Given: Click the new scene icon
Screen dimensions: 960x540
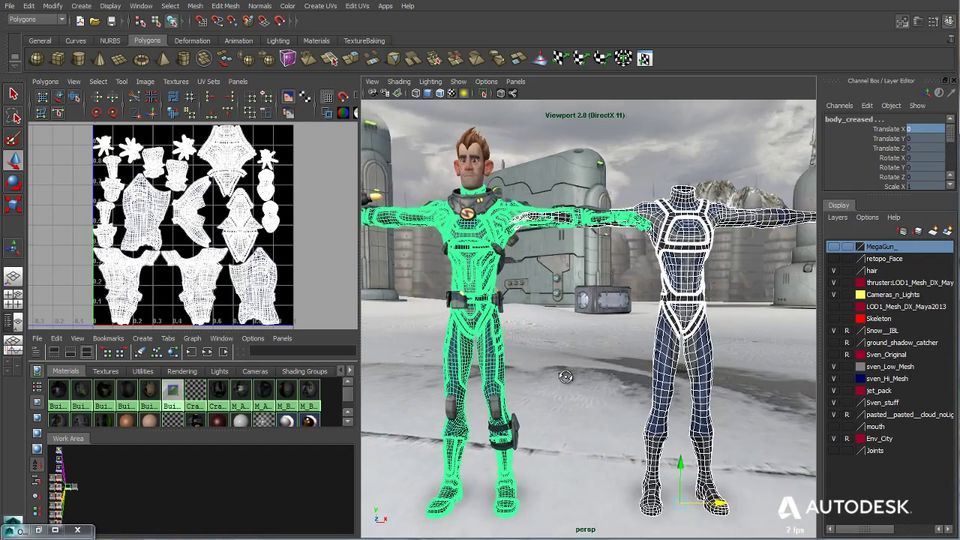Looking at the screenshot, I should tap(80, 21).
